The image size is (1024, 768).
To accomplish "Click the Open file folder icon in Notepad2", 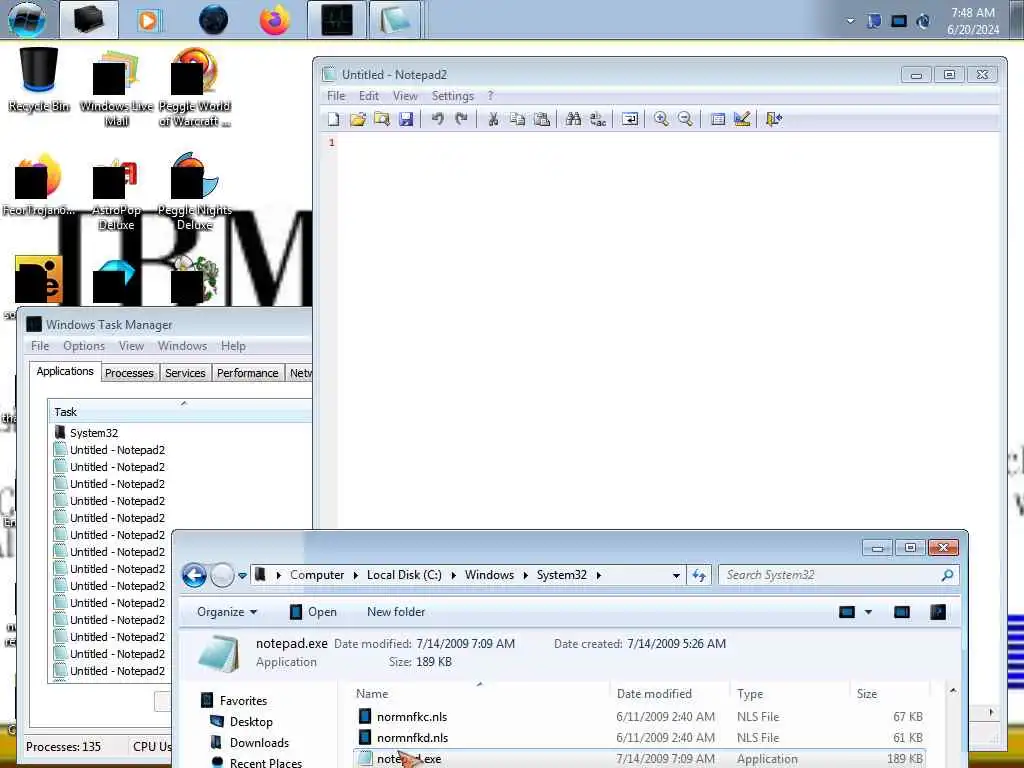I will point(358,119).
